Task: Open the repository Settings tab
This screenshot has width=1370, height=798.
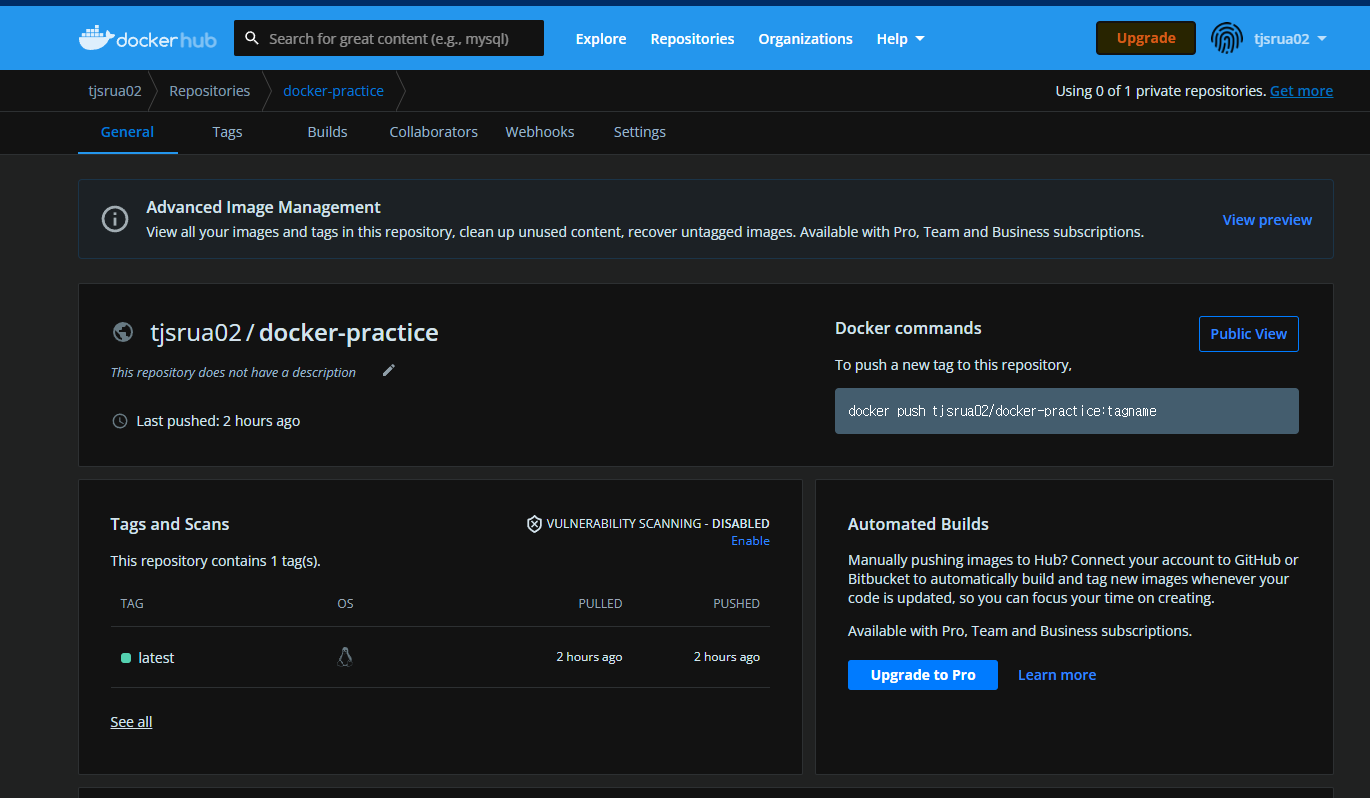Action: click(x=639, y=132)
